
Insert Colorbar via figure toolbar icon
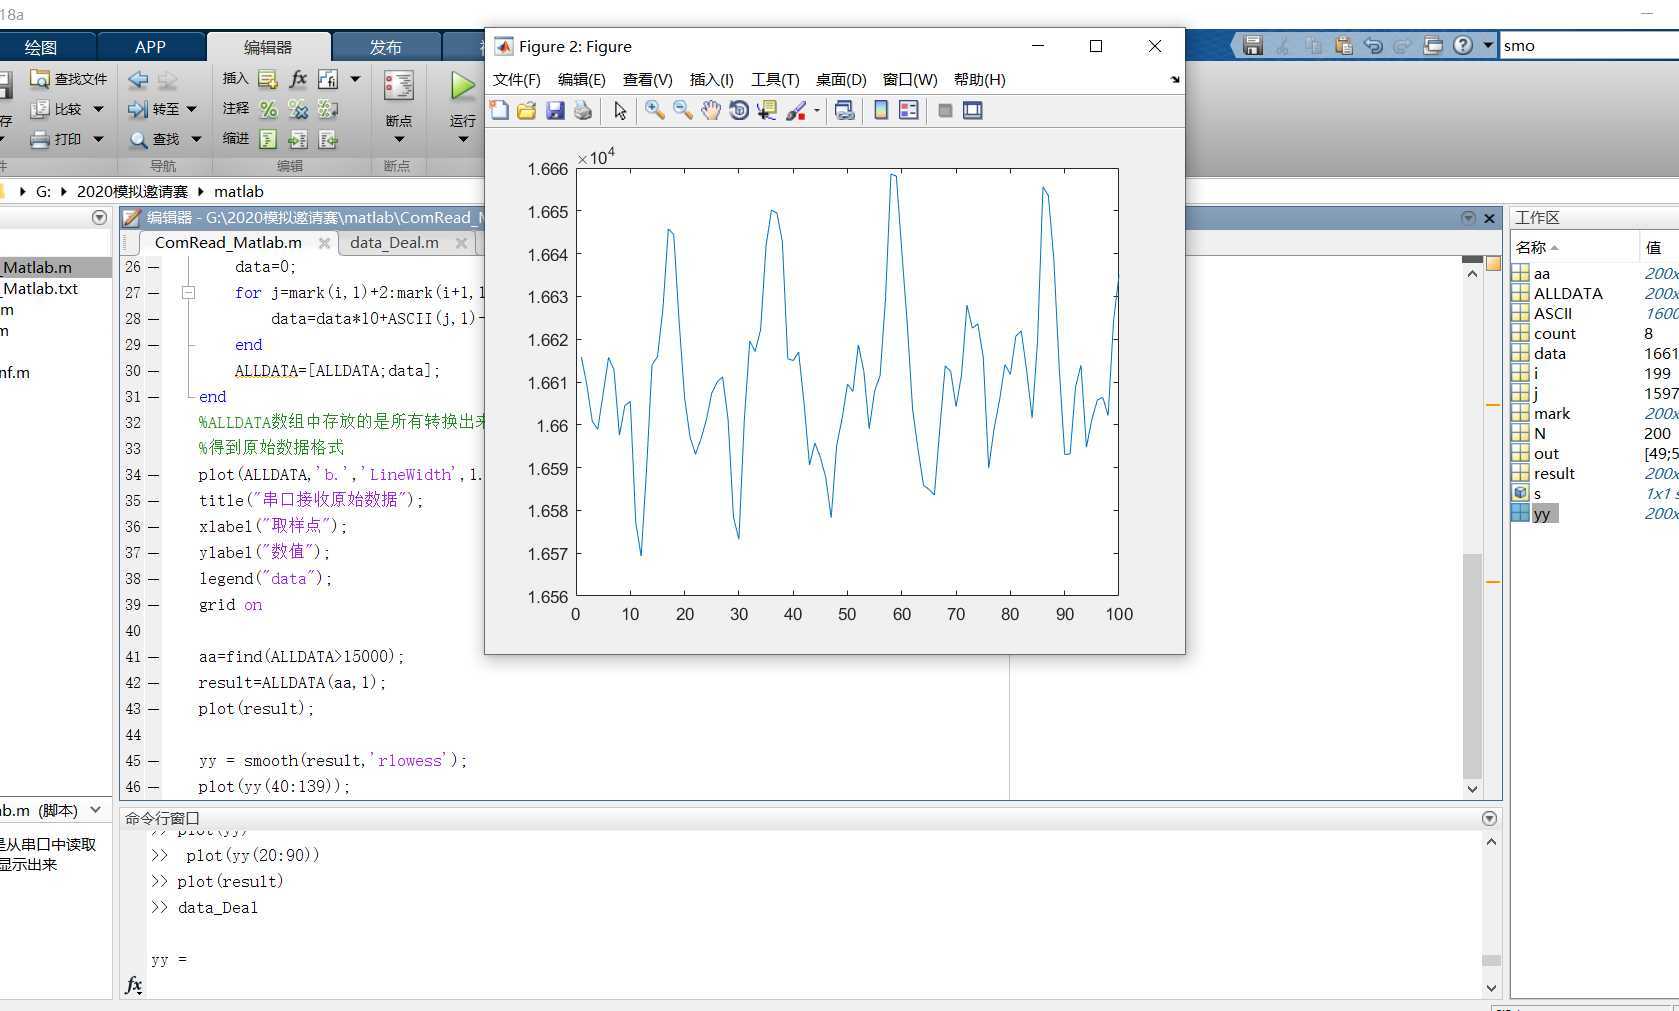[x=881, y=111]
